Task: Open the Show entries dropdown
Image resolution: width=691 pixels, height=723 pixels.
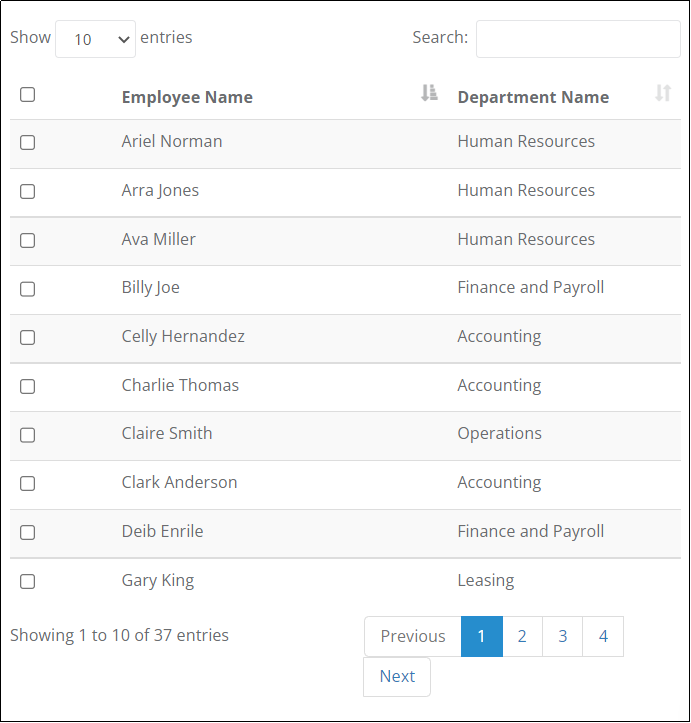Action: (95, 39)
